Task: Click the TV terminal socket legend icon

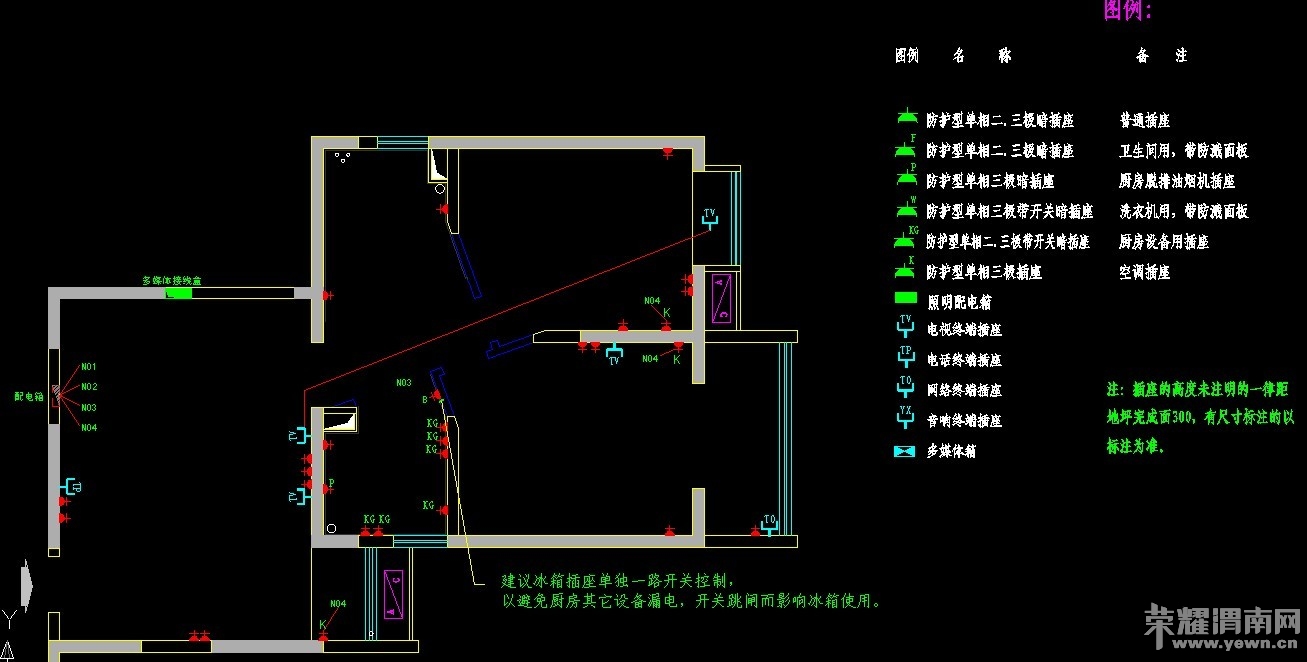Action: (x=905, y=326)
